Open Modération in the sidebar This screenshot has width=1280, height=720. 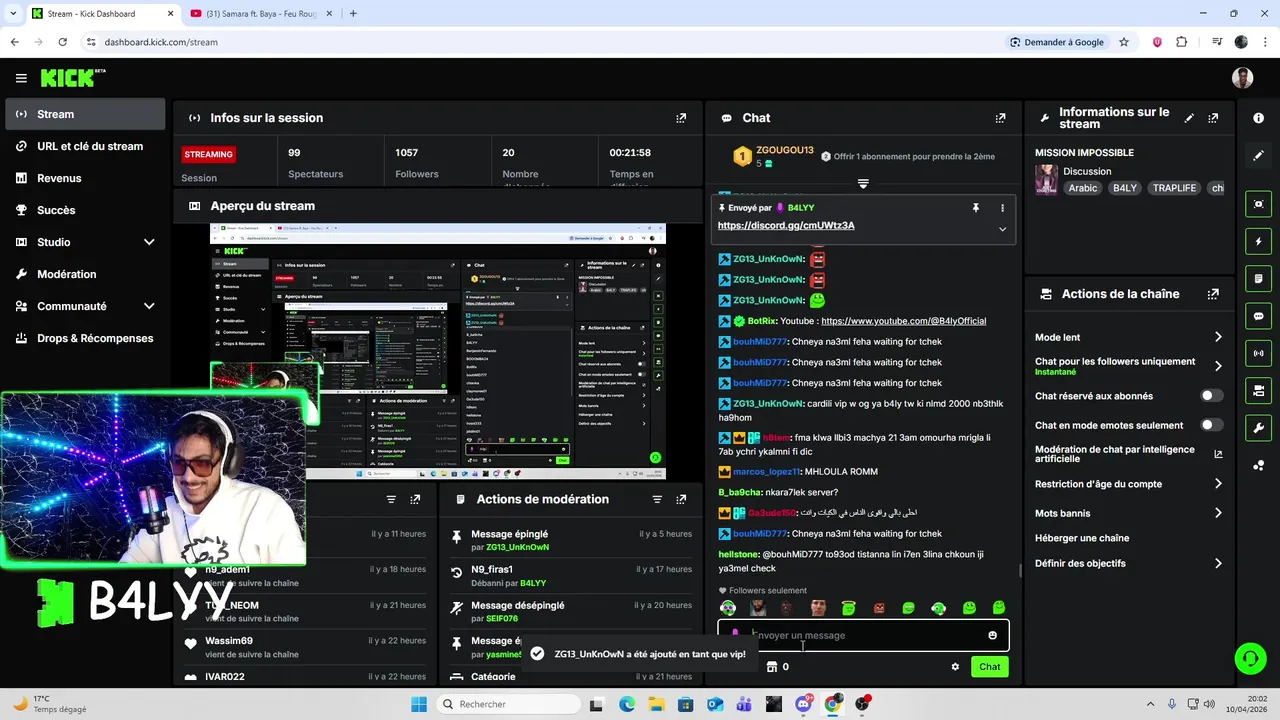point(85,274)
